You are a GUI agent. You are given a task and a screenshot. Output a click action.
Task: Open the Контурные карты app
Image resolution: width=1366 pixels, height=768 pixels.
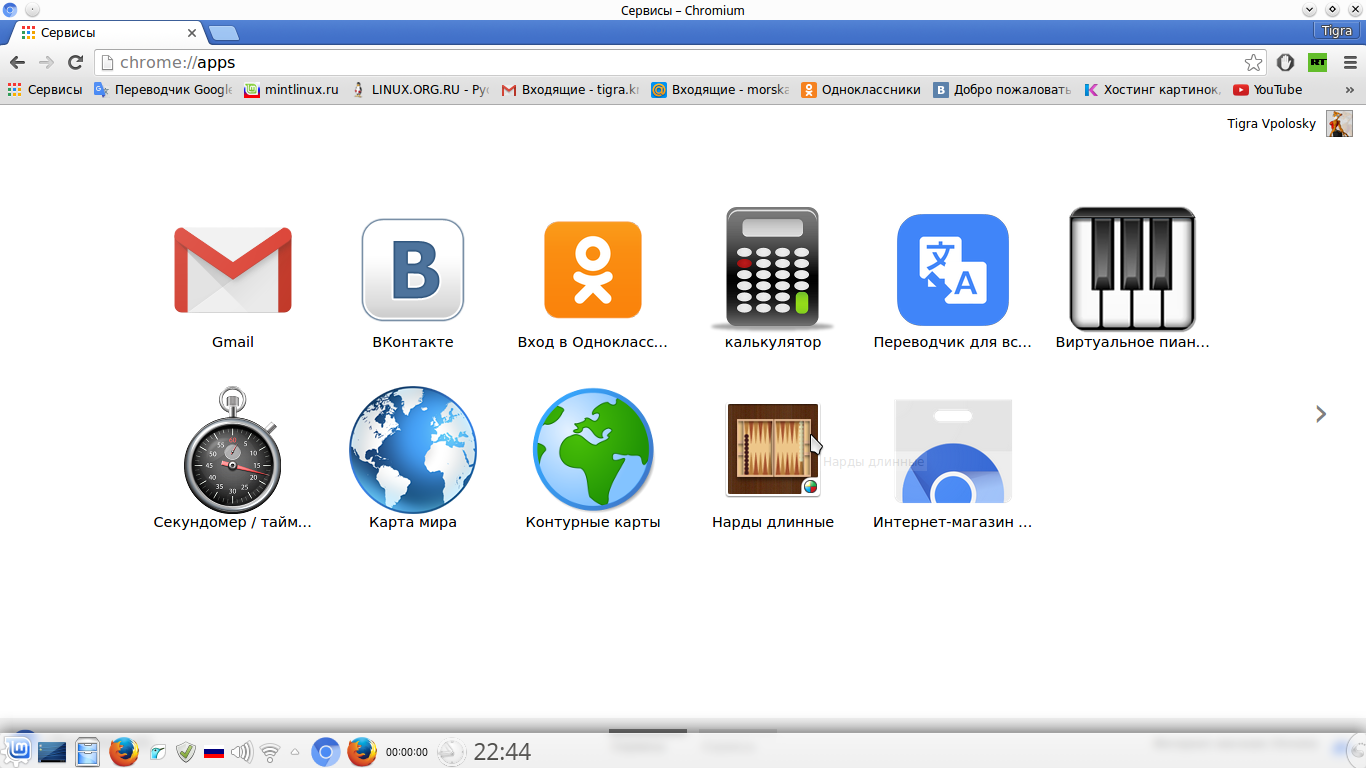pos(593,450)
